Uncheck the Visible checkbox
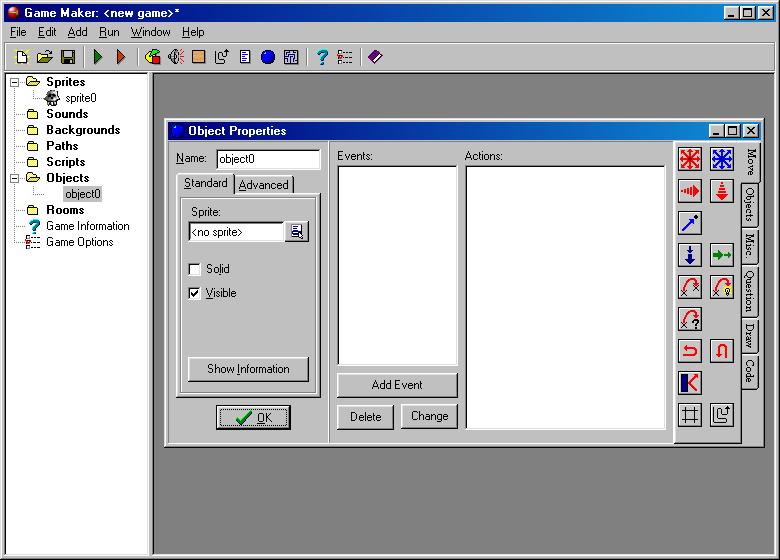This screenshot has width=780, height=560. point(195,293)
